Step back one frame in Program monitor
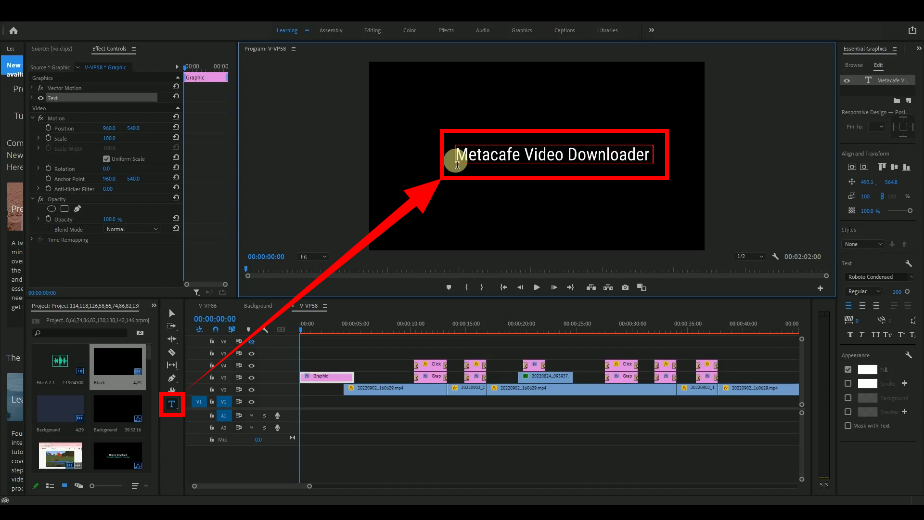This screenshot has height=520, width=924. coord(520,287)
